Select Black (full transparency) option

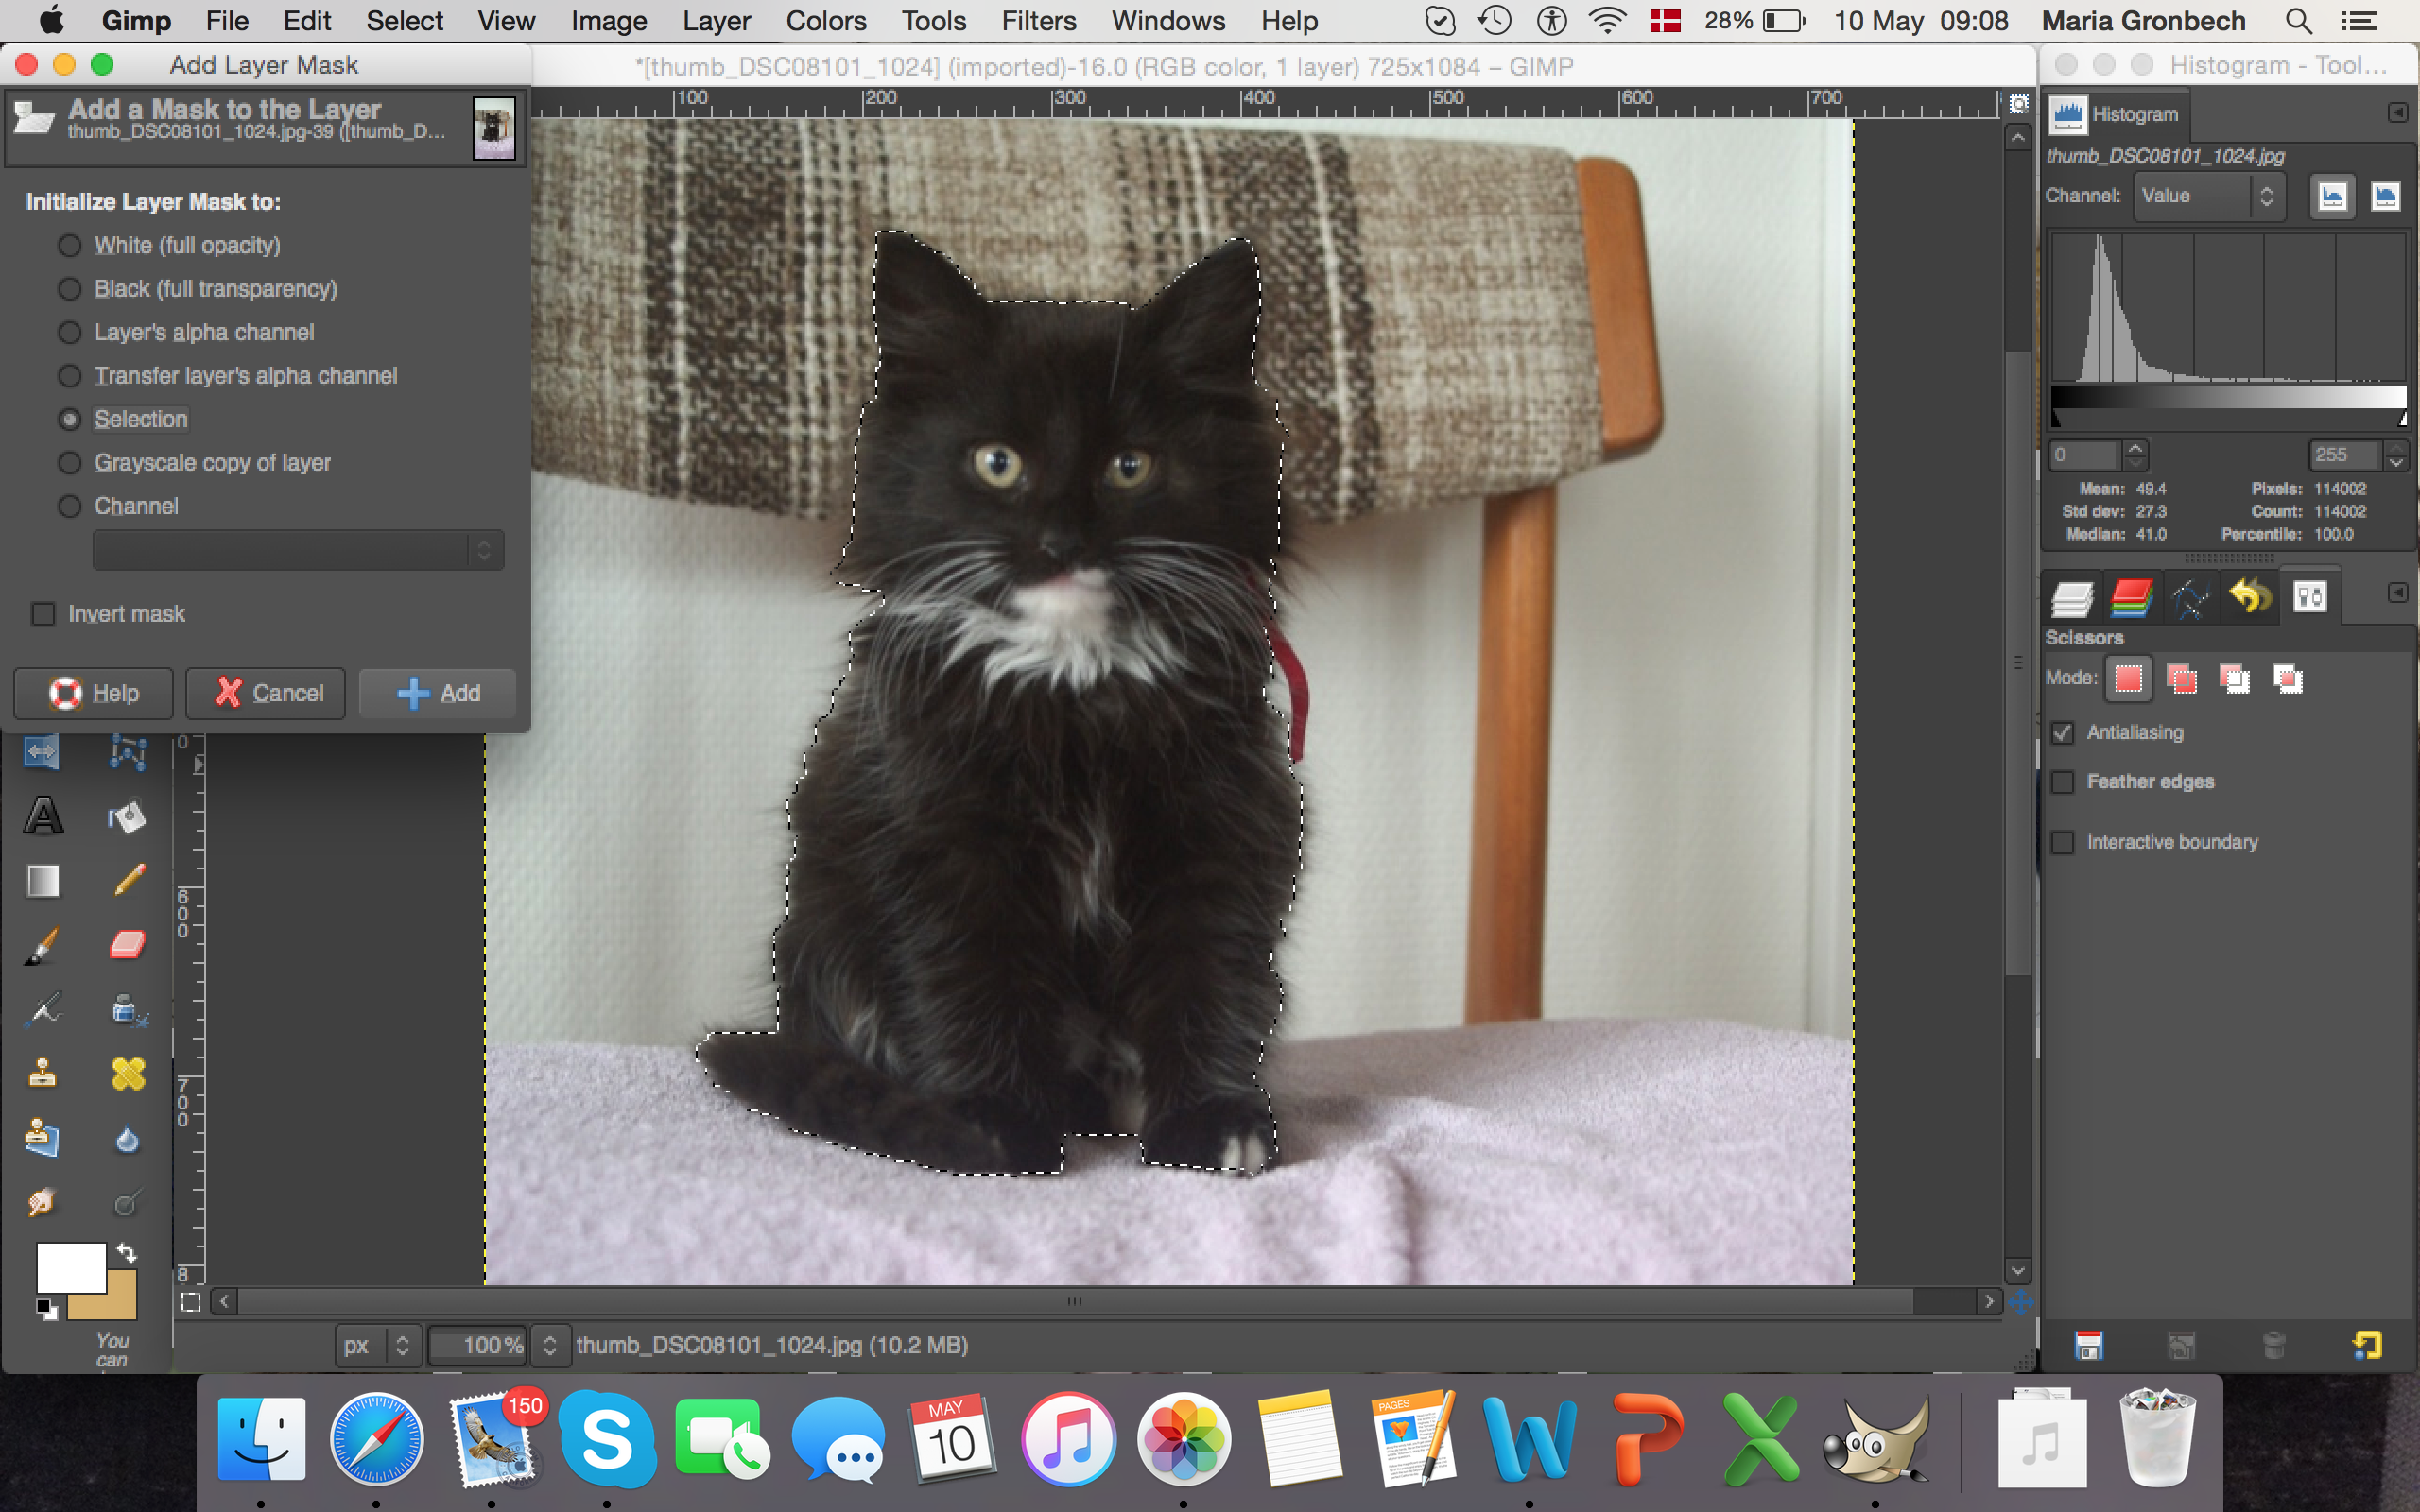coord(69,289)
